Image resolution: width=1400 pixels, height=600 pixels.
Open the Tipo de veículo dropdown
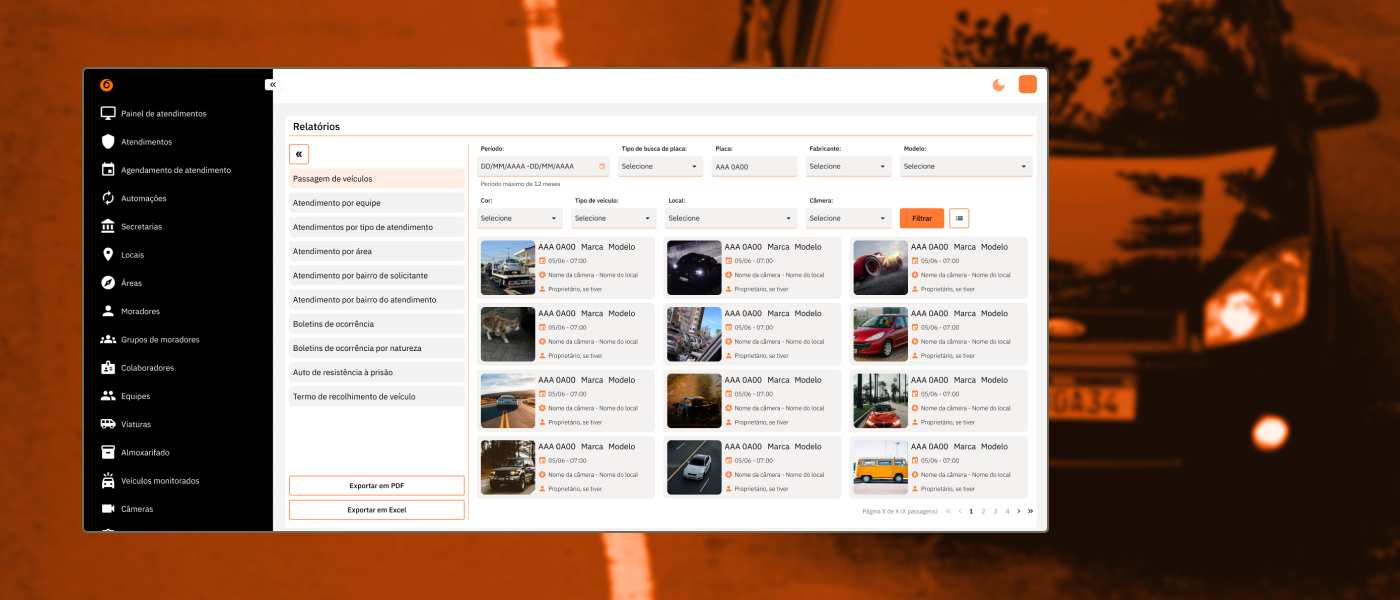pos(614,218)
